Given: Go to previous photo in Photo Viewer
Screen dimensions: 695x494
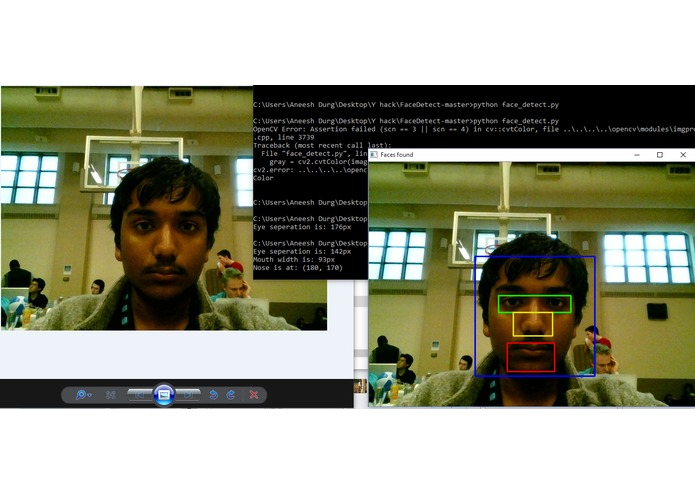Looking at the screenshot, I should pos(139,395).
